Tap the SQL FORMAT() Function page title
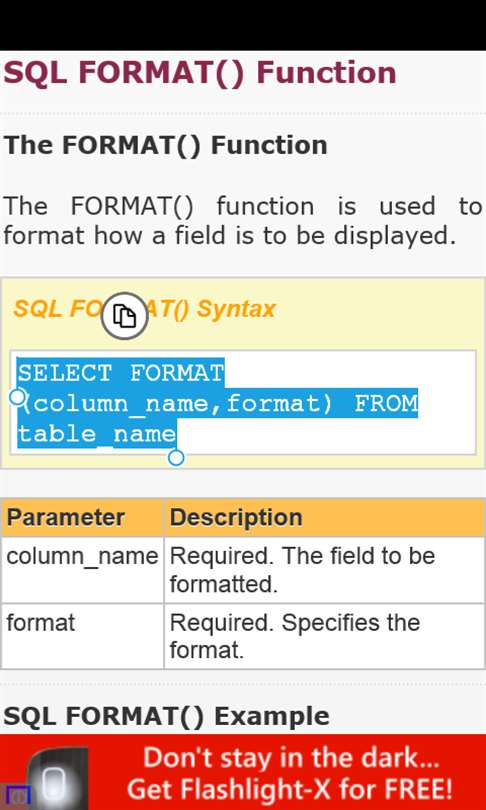Screen dimensions: 486x810 pos(199,73)
